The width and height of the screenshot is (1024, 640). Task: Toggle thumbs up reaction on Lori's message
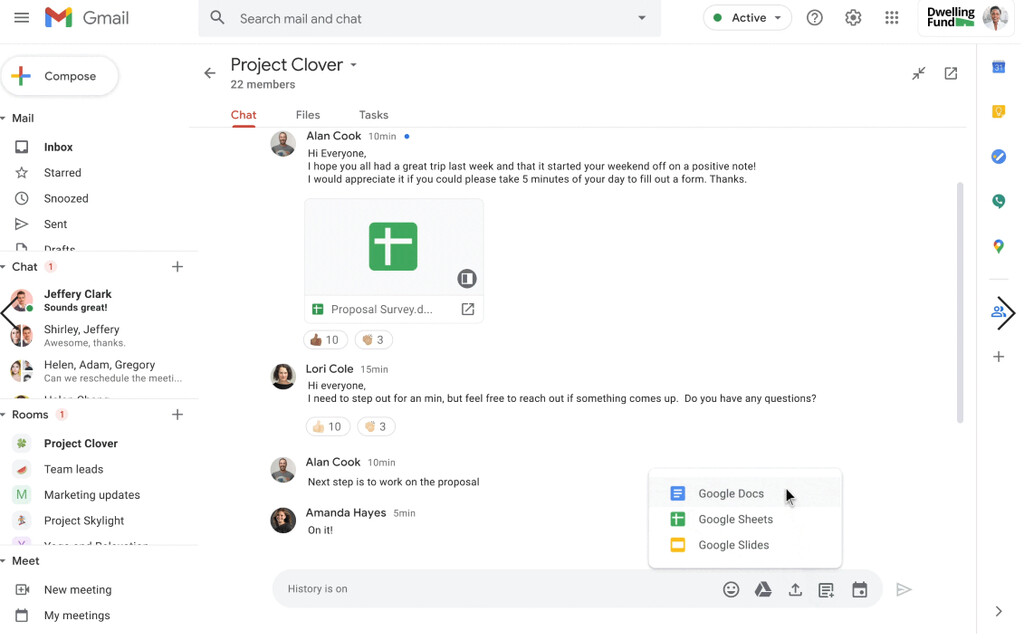tap(328, 426)
